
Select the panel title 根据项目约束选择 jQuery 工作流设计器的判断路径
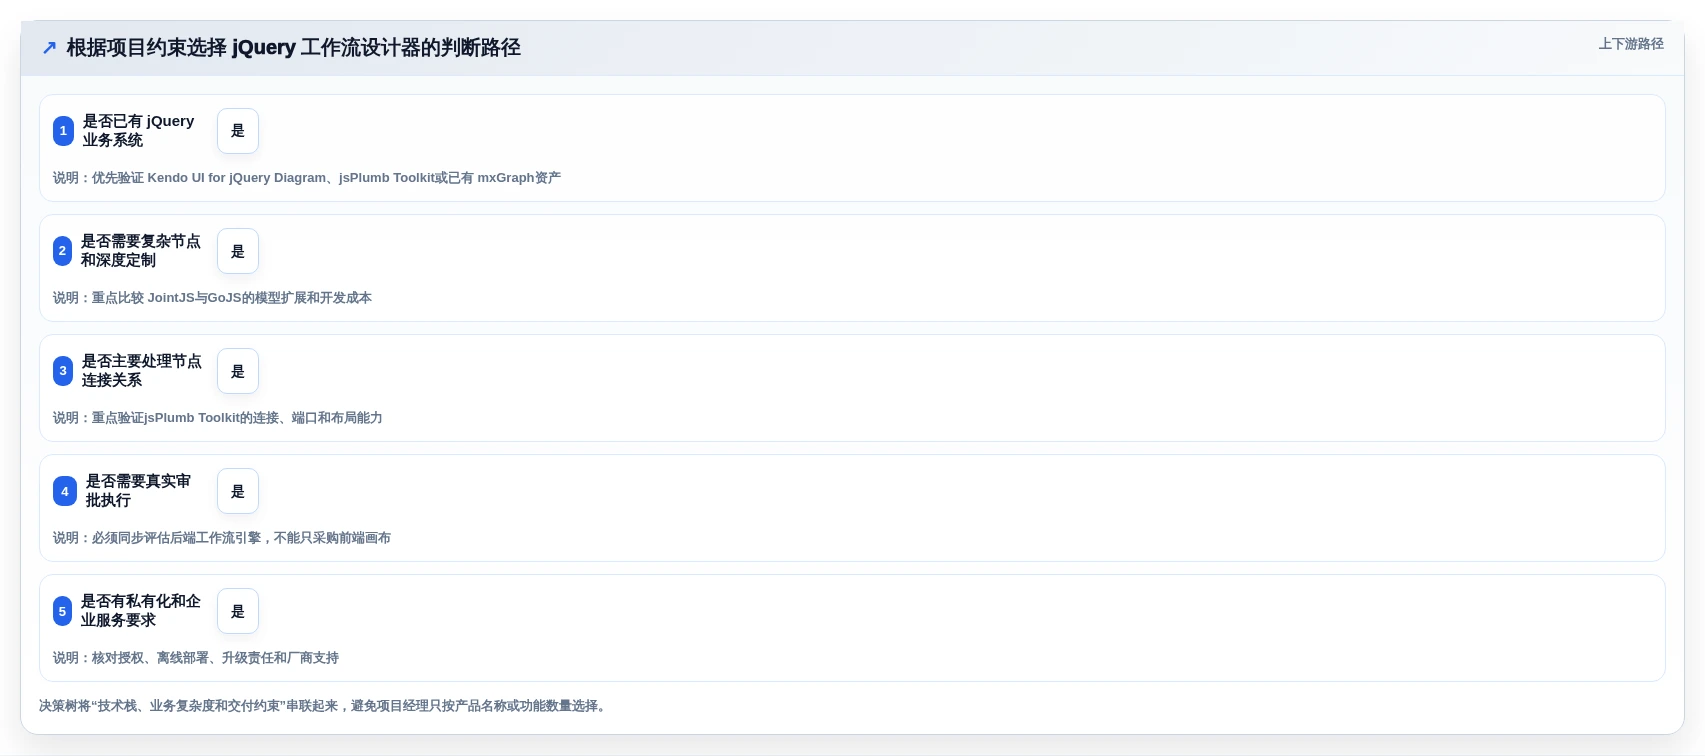tap(294, 48)
